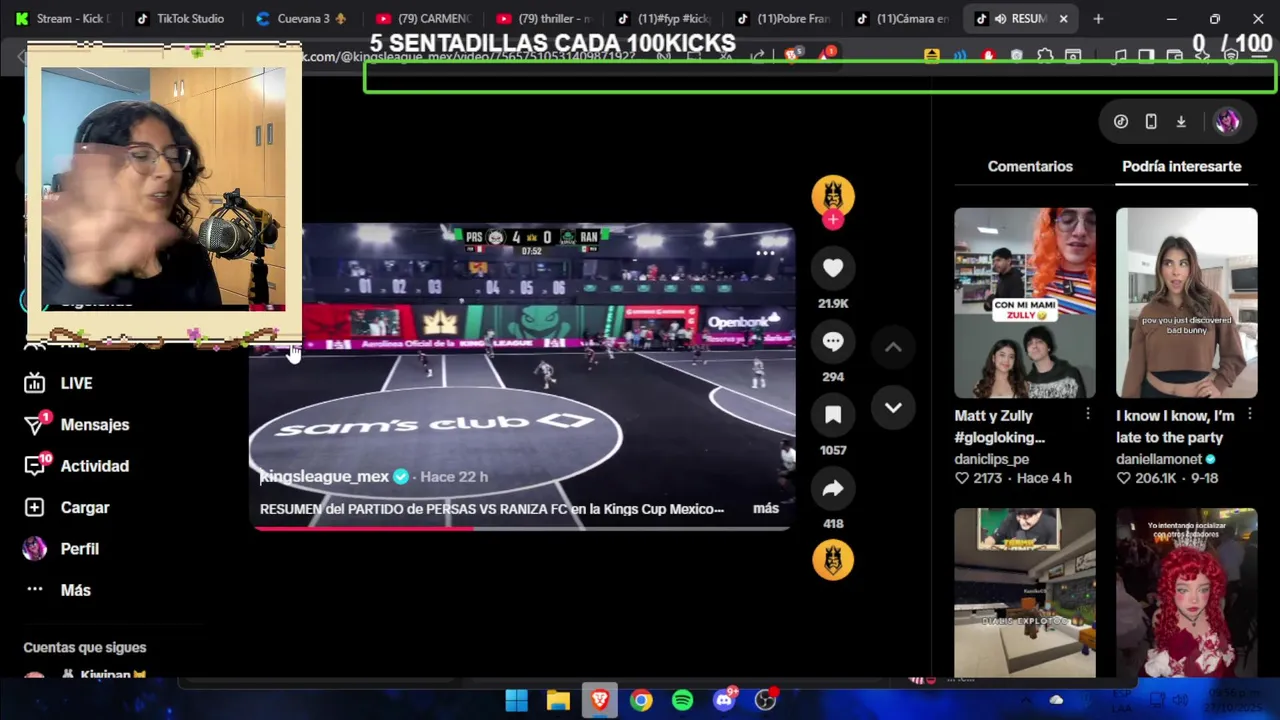The width and height of the screenshot is (1280, 720).
Task: Click the red hand adblock extension icon
Action: [x=989, y=56]
